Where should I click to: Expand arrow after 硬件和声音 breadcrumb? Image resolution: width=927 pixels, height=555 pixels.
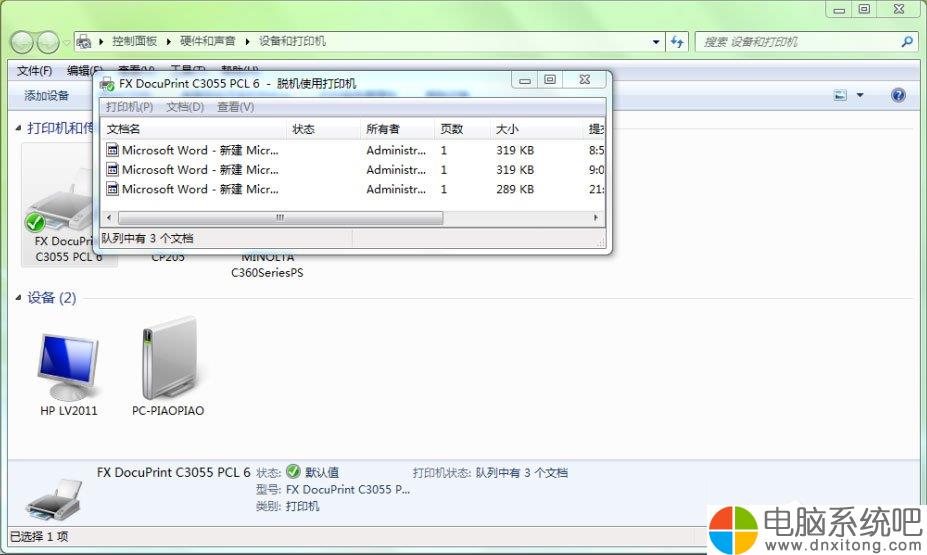pos(247,41)
